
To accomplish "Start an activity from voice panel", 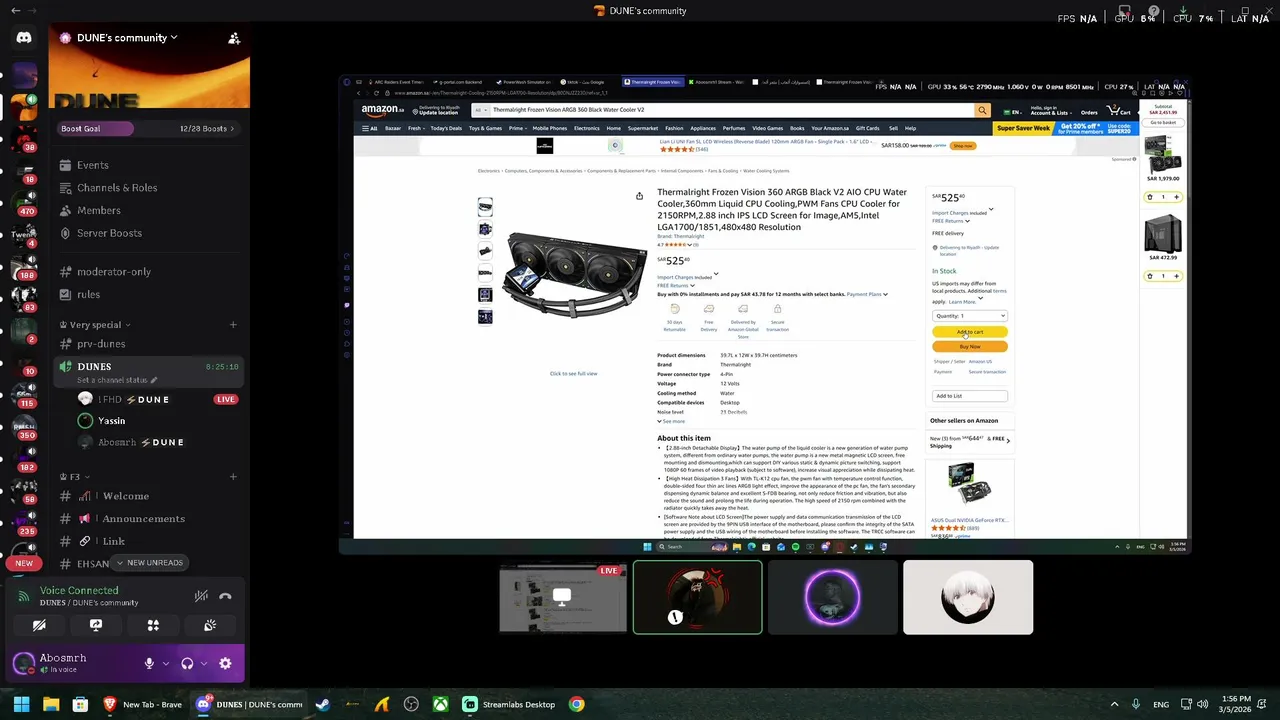I will click(x=153, y=626).
